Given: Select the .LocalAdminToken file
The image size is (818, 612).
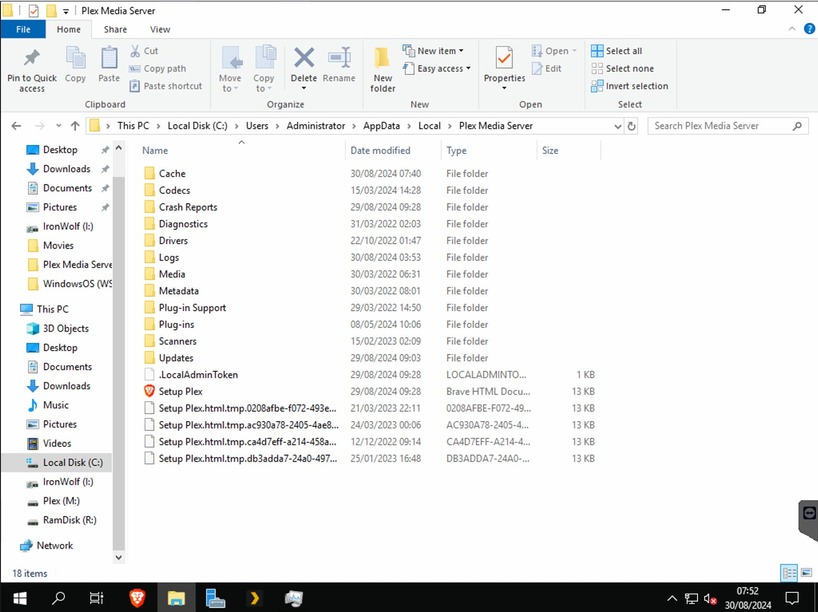Looking at the screenshot, I should pos(198,375).
